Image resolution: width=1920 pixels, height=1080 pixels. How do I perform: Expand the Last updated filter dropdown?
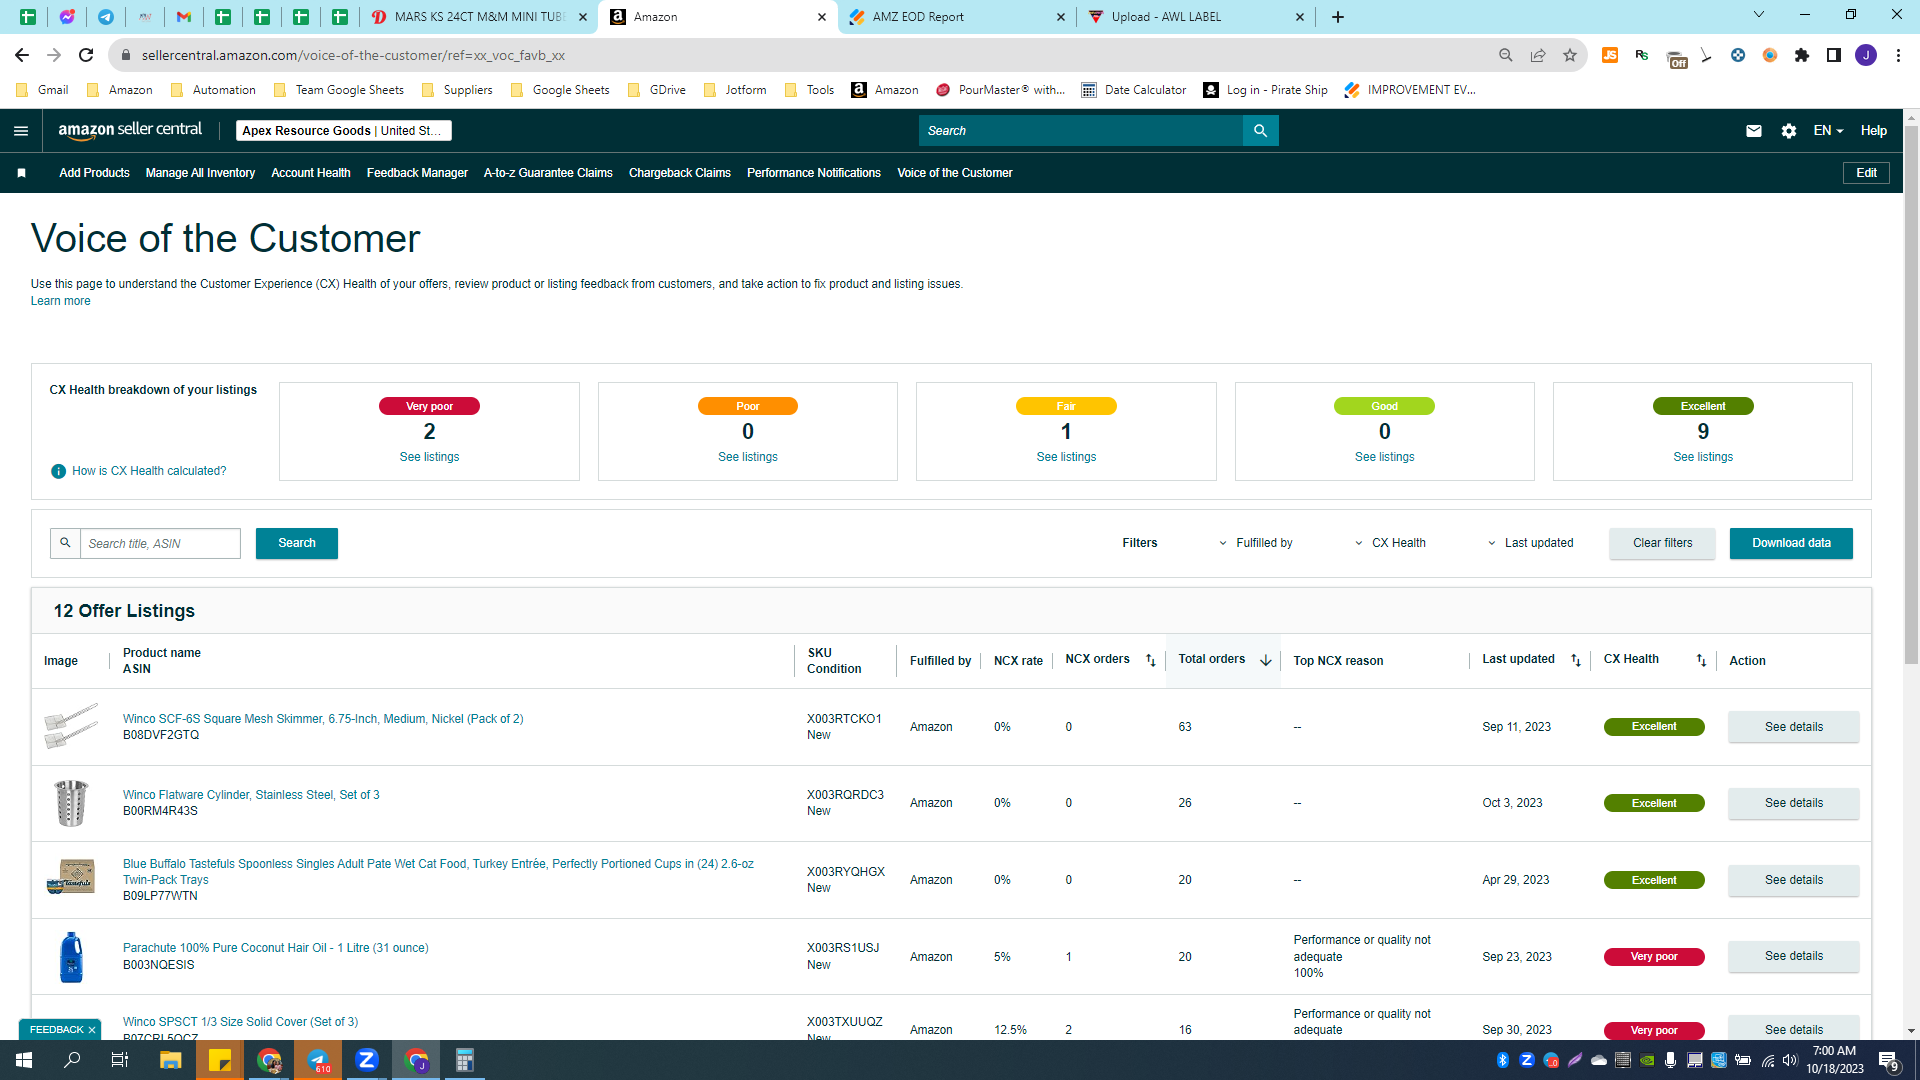(1530, 543)
